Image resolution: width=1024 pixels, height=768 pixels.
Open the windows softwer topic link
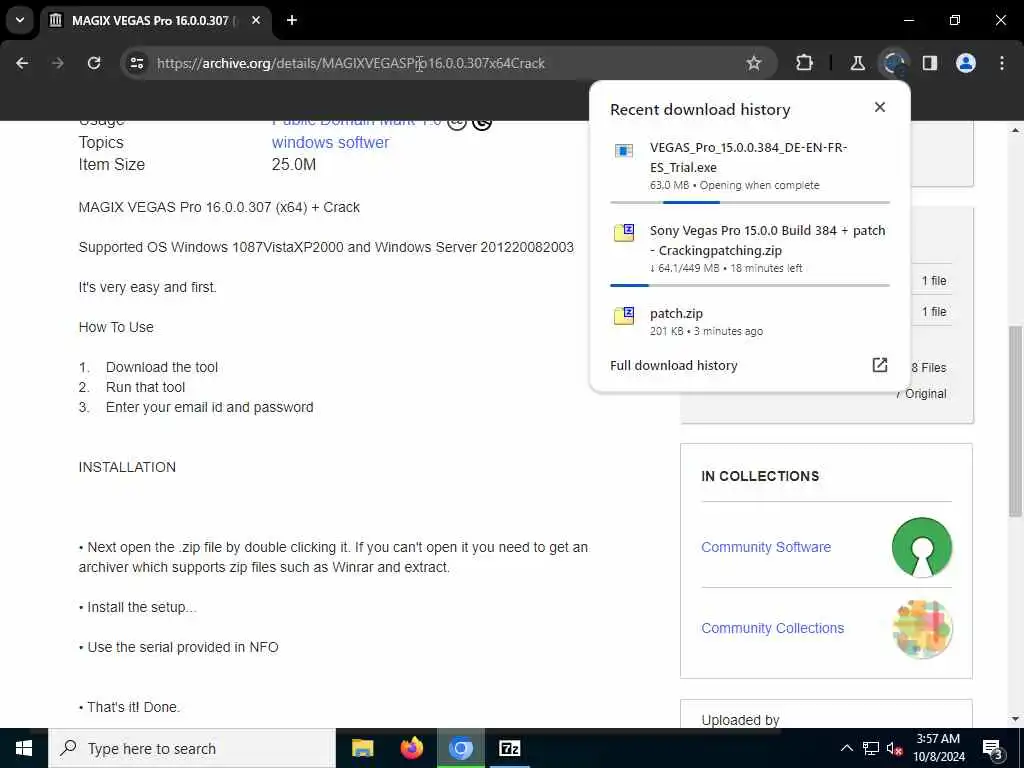tap(330, 142)
